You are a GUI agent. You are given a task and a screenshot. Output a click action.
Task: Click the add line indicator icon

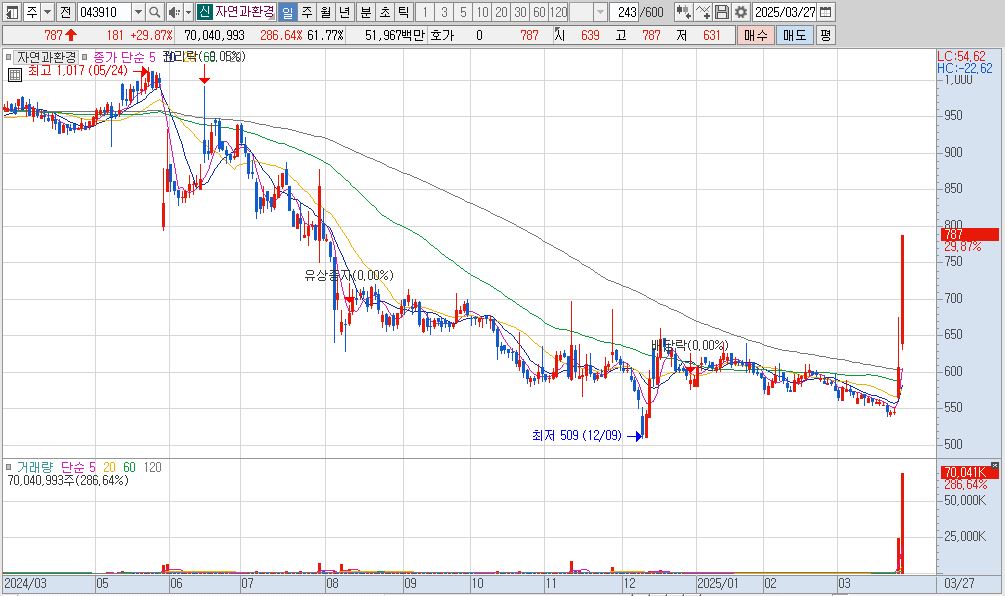click(702, 12)
